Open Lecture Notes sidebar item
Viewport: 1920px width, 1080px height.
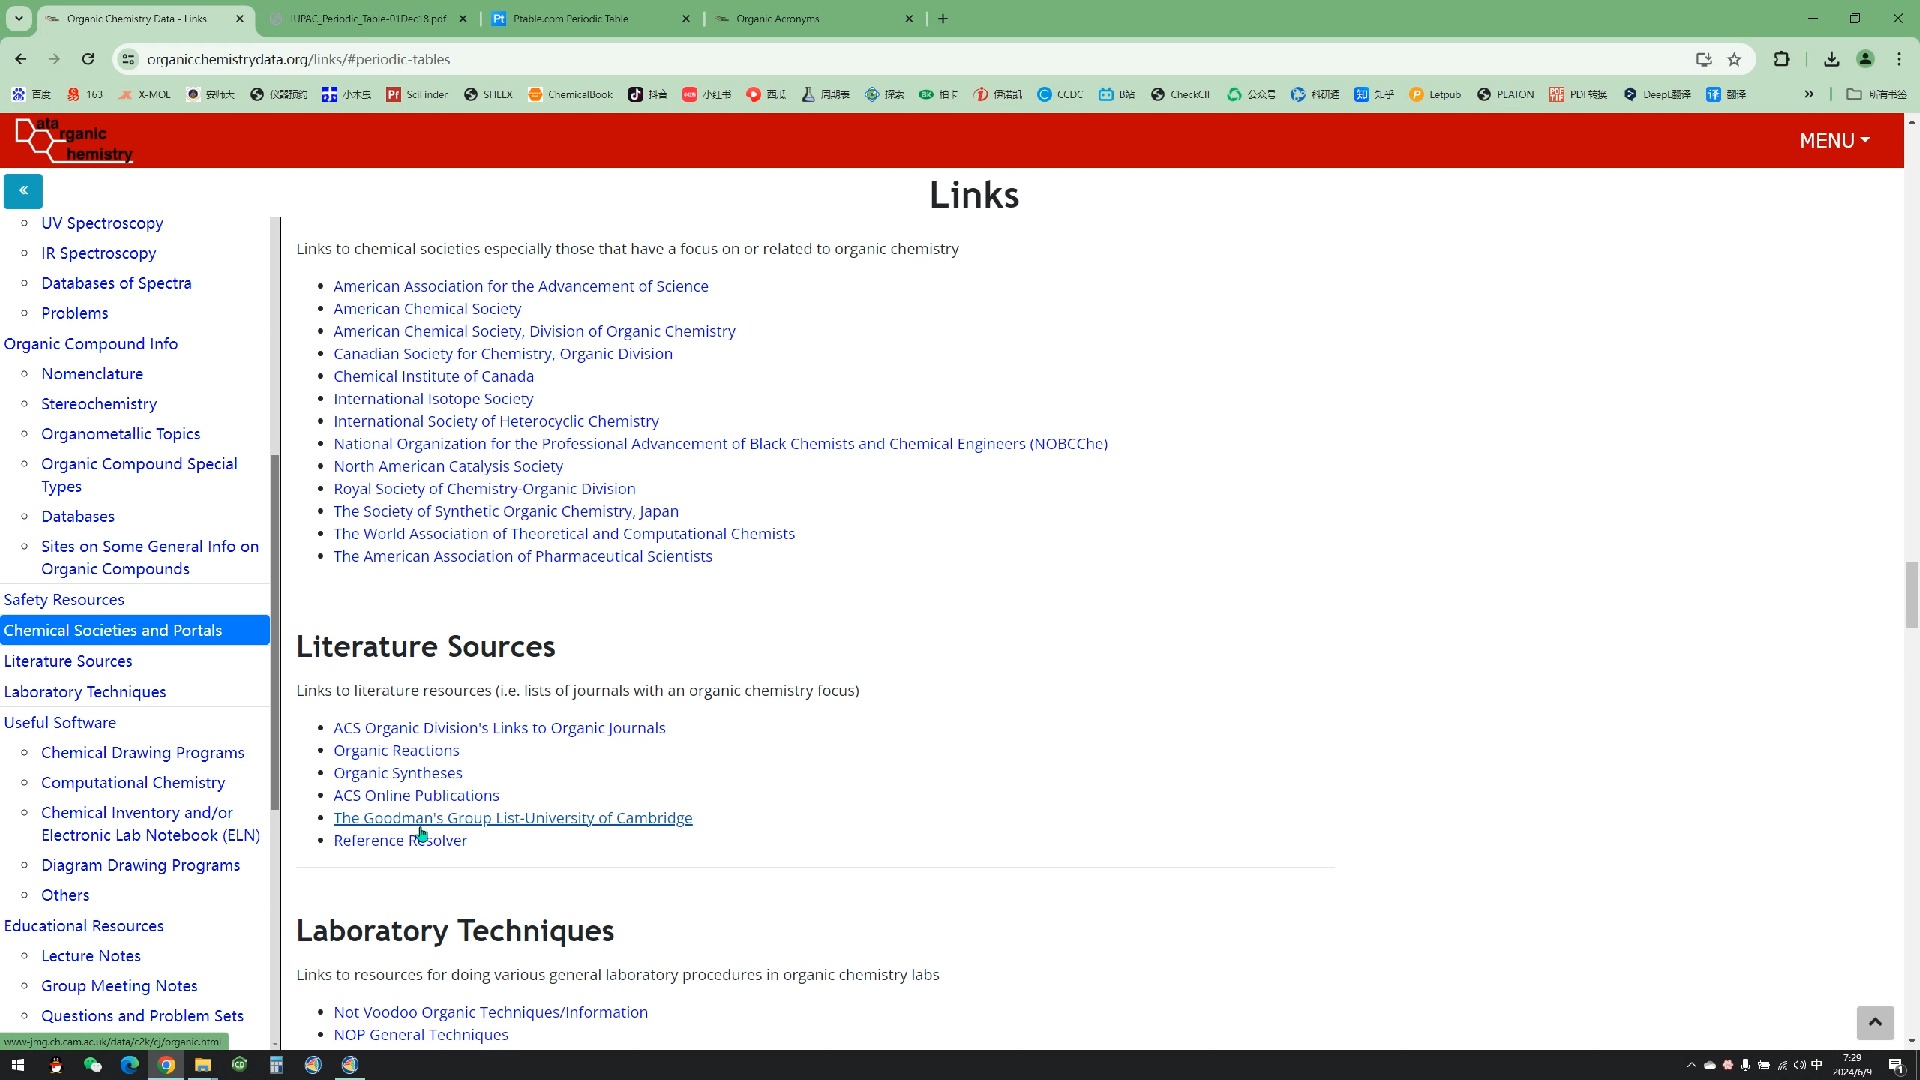click(x=91, y=955)
